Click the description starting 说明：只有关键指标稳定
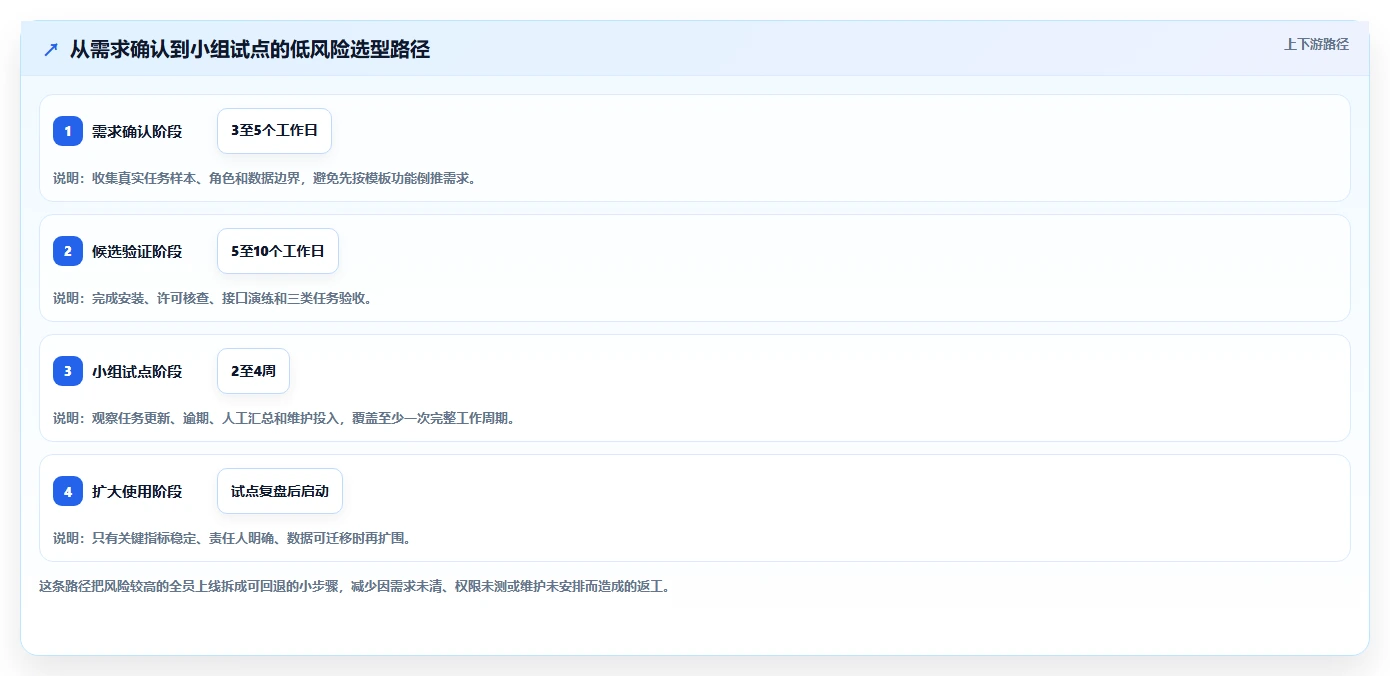This screenshot has height=676, width=1390. pos(235,538)
